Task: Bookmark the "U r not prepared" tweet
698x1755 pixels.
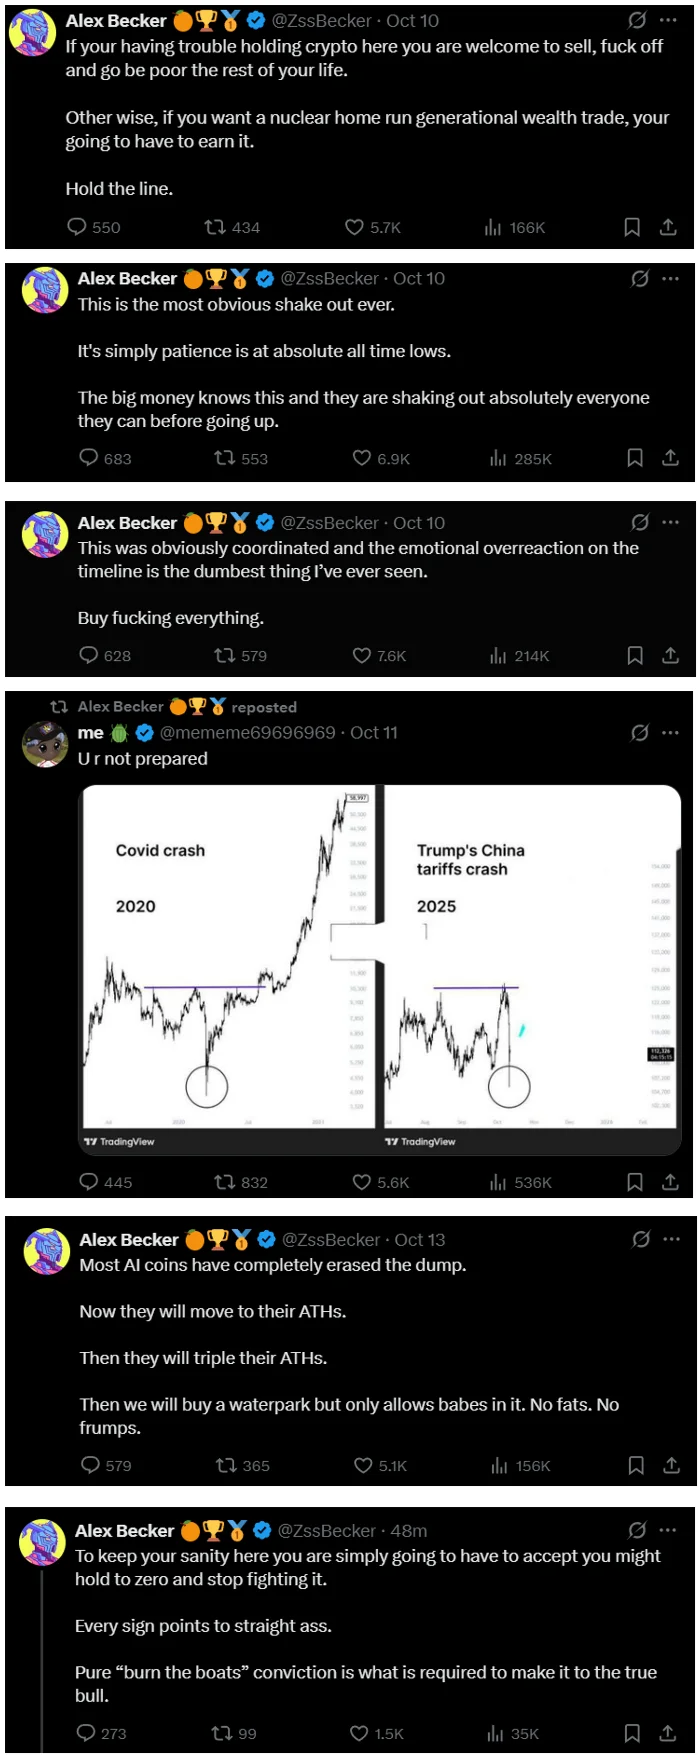Action: pyautogui.click(x=634, y=1182)
